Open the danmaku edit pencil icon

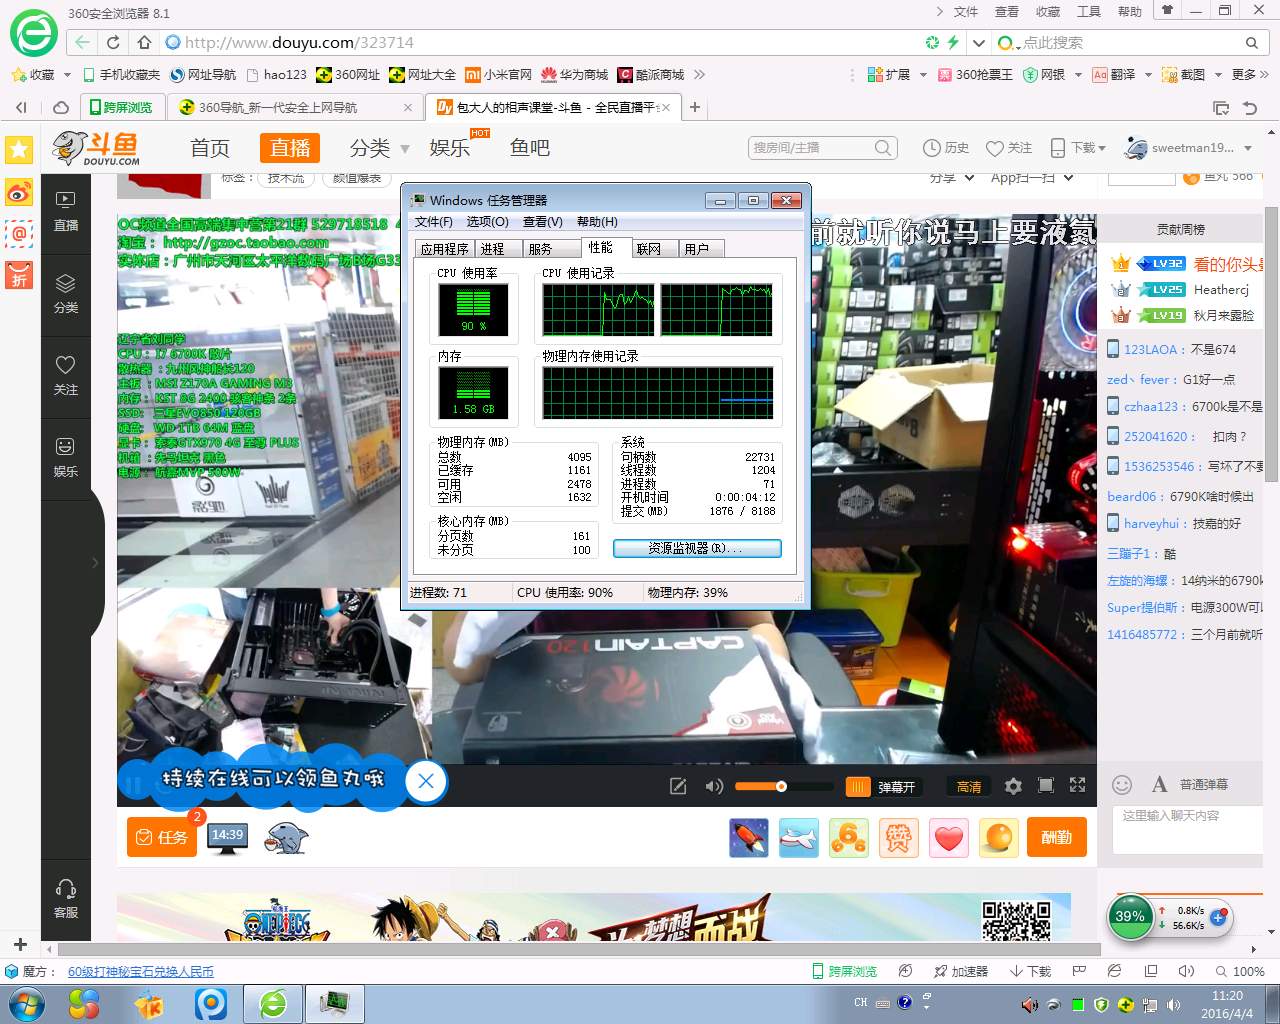point(678,786)
